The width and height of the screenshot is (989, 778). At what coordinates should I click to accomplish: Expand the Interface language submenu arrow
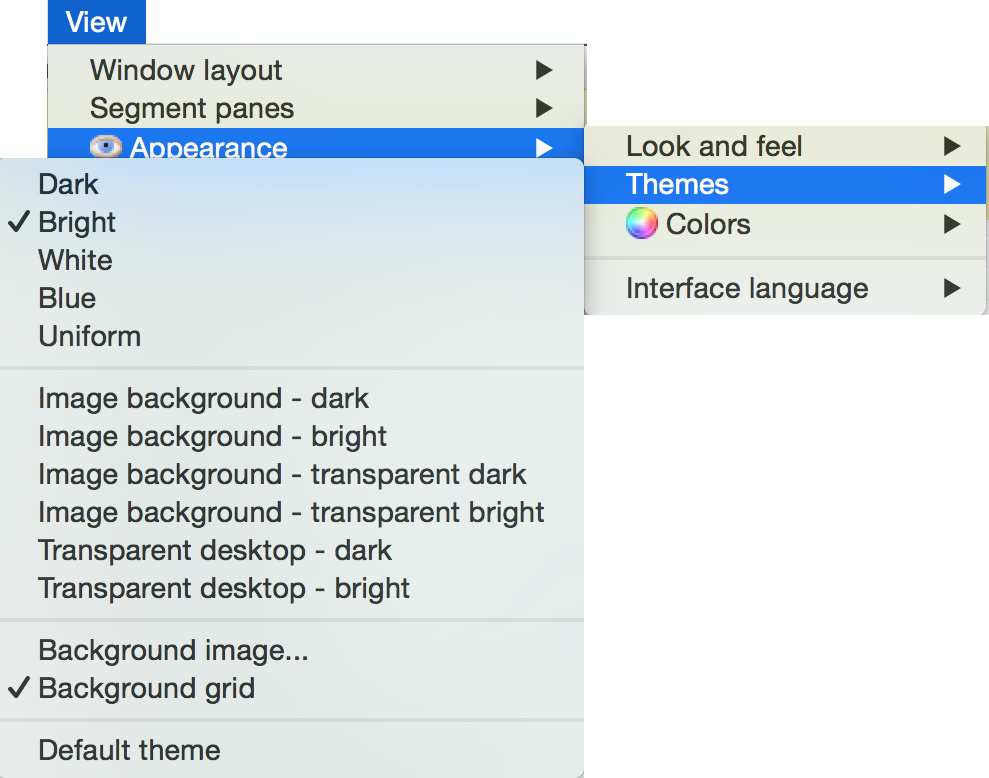click(951, 289)
